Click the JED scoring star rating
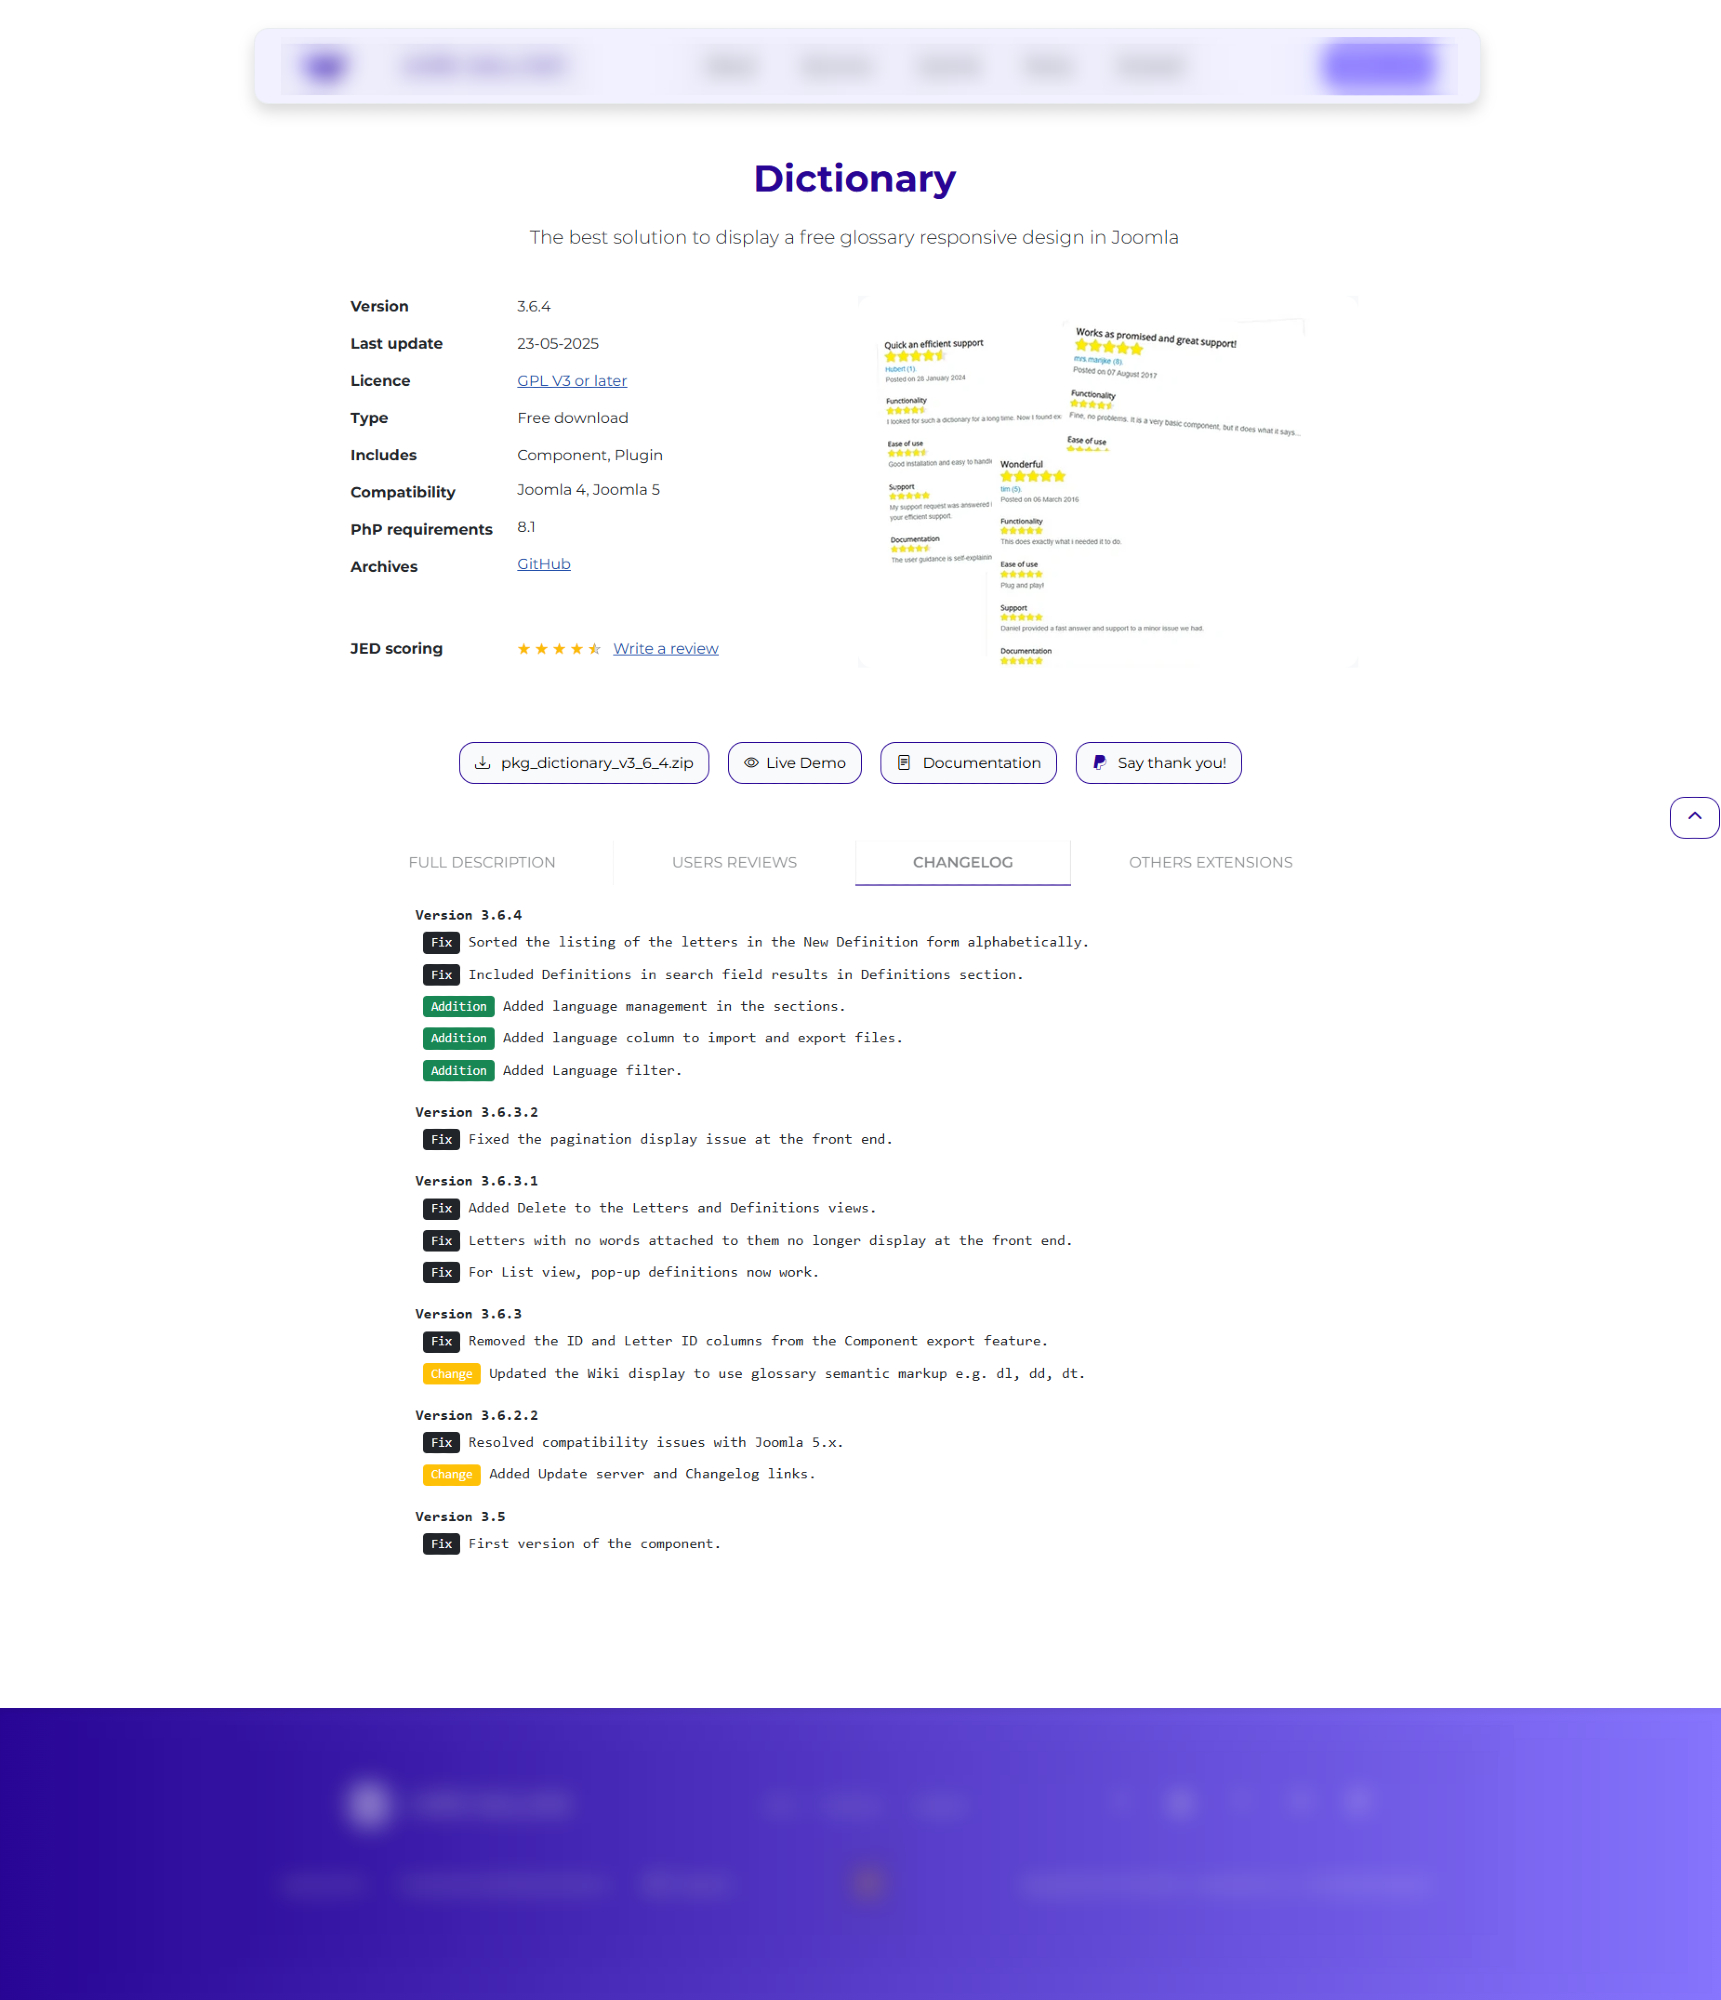This screenshot has width=1721, height=2000. click(x=558, y=649)
